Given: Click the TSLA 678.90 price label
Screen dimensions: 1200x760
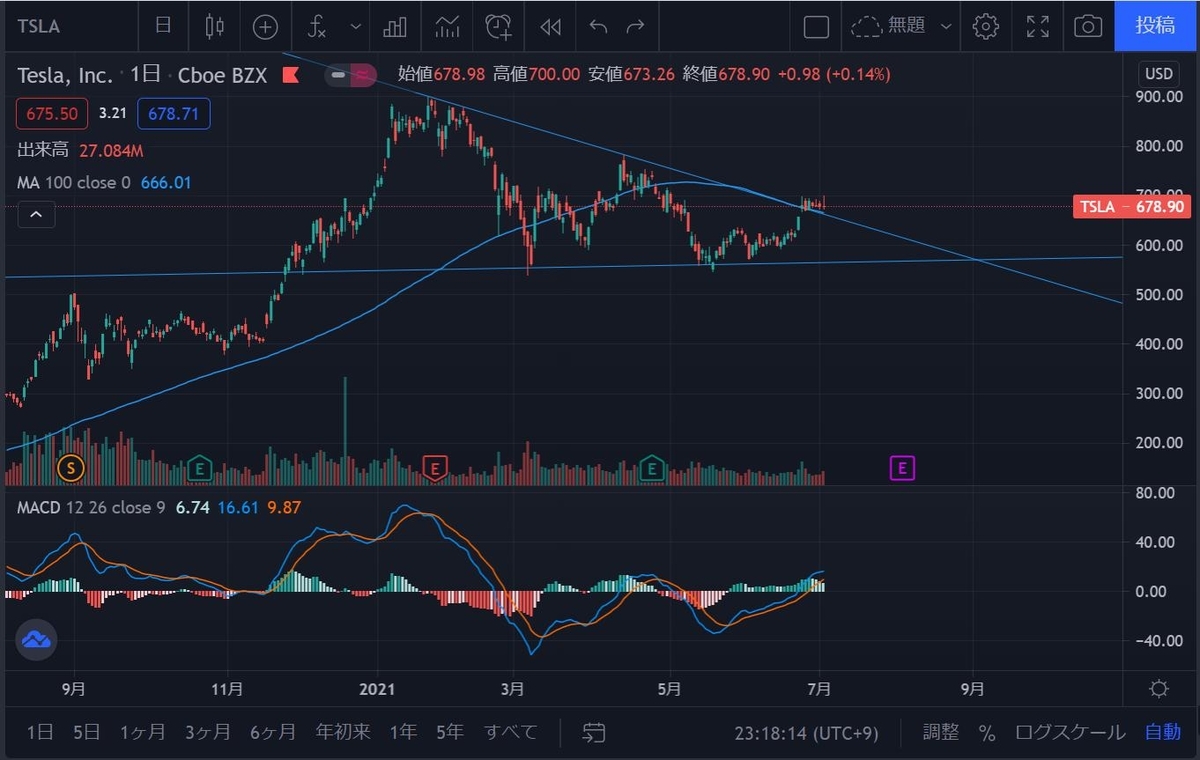Looking at the screenshot, I should pyautogui.click(x=1133, y=207).
